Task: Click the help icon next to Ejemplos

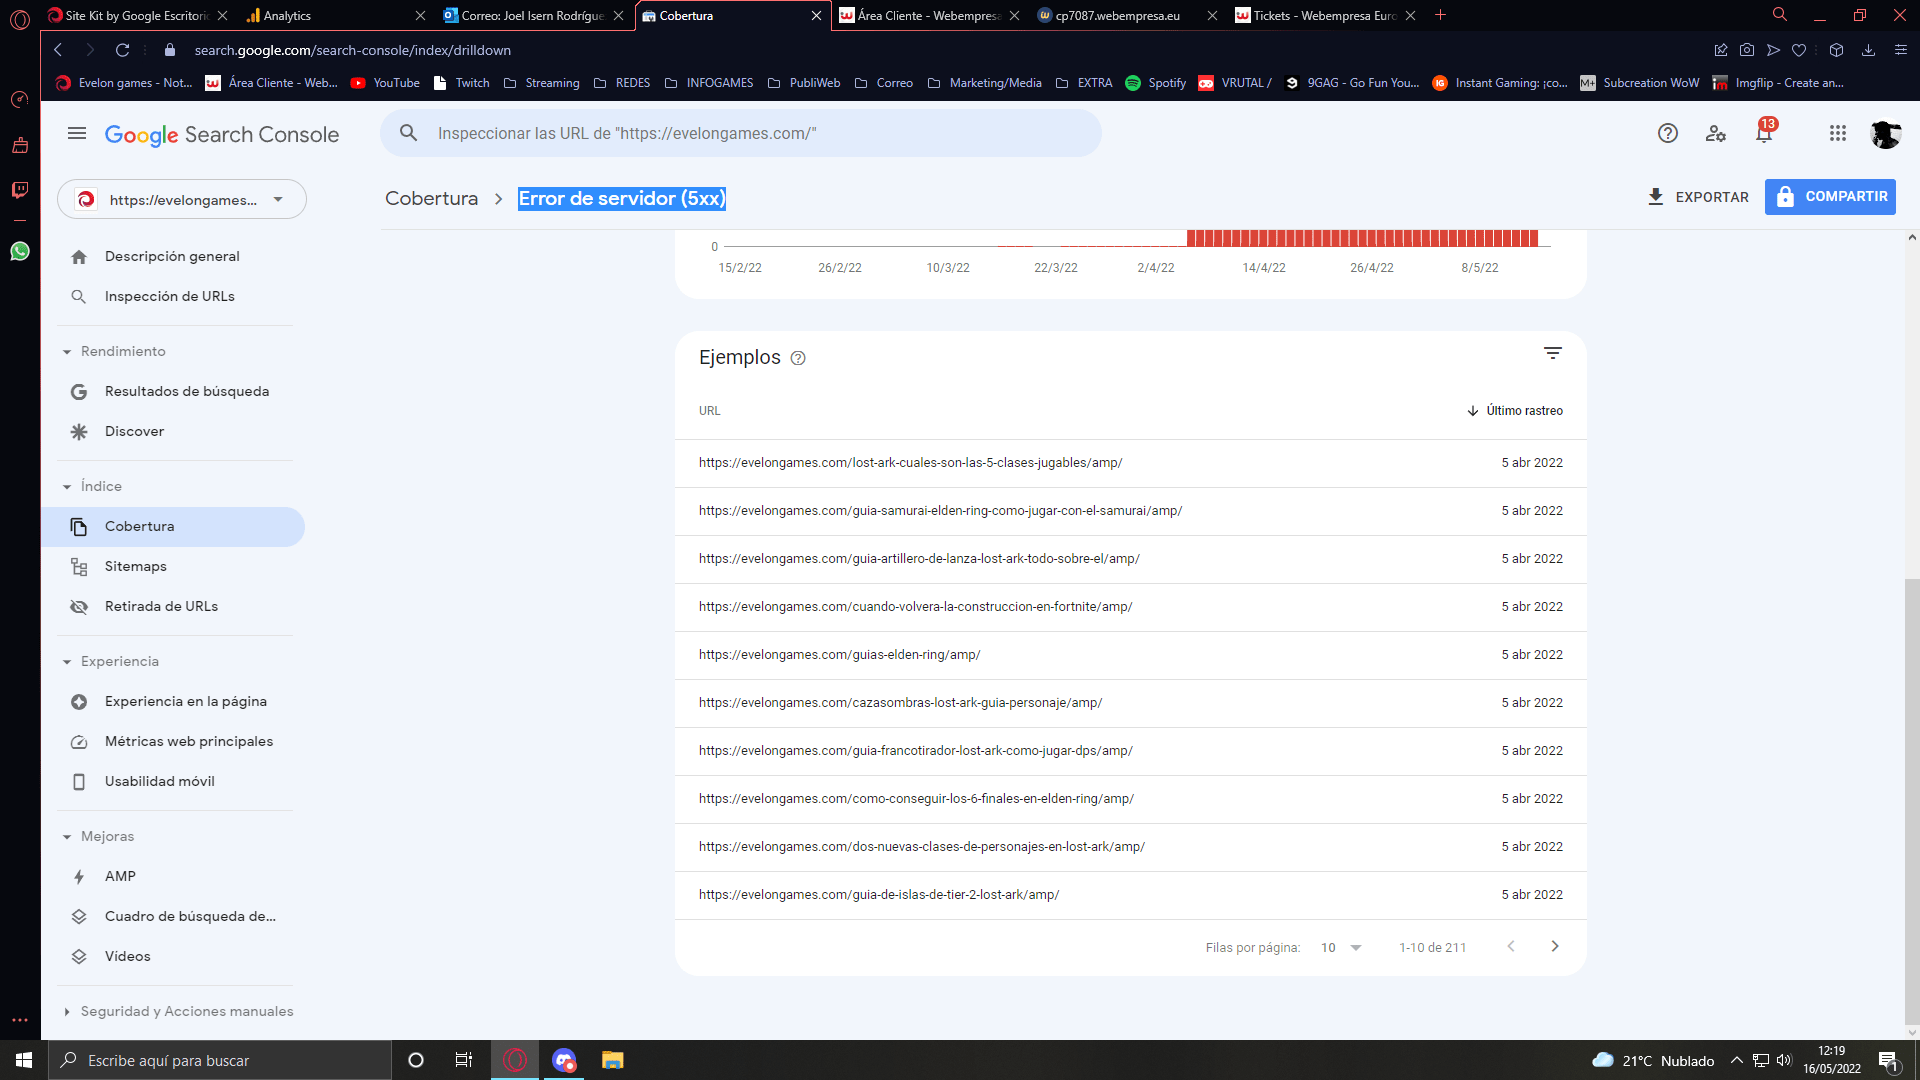Action: coord(798,358)
